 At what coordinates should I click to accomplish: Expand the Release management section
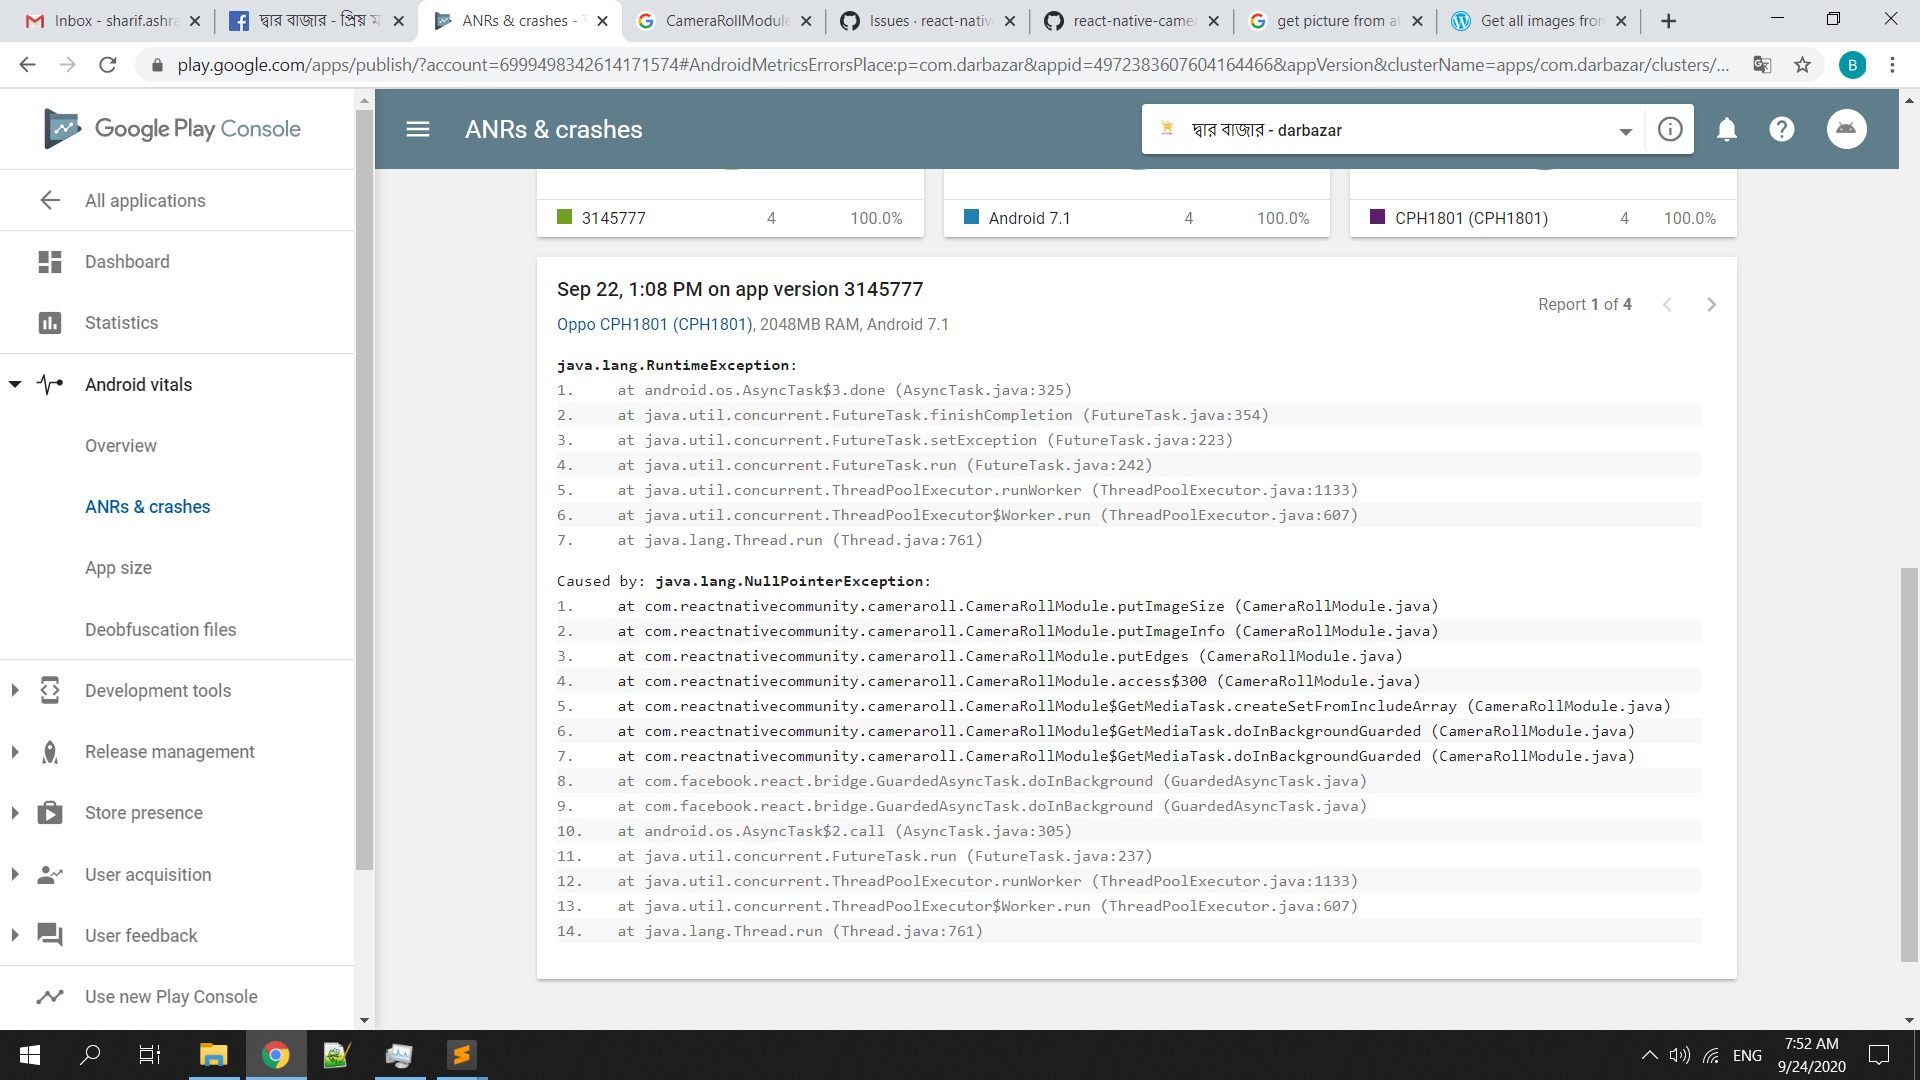click(169, 752)
